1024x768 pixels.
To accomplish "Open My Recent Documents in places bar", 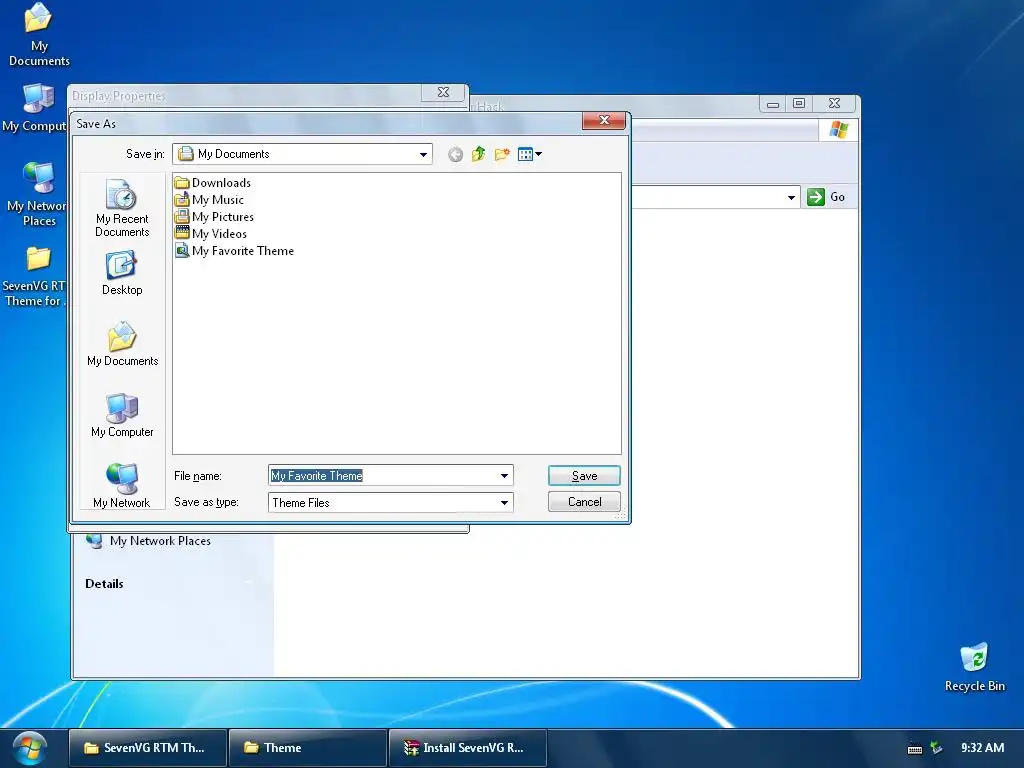I will 122,208.
